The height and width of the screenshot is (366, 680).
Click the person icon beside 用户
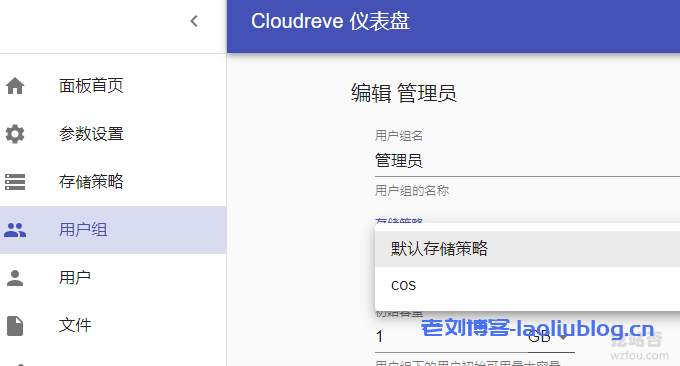click(15, 278)
